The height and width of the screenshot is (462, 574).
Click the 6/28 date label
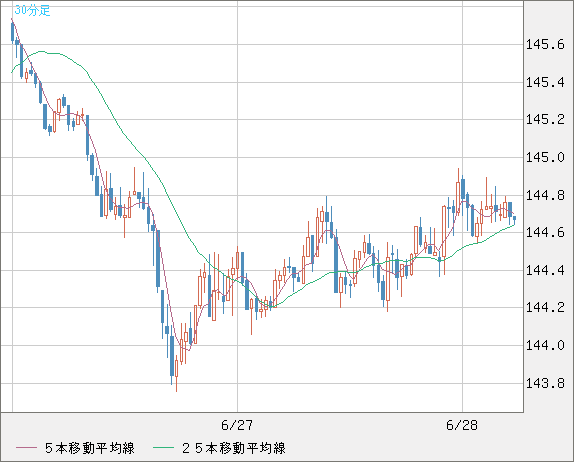[x=462, y=425]
